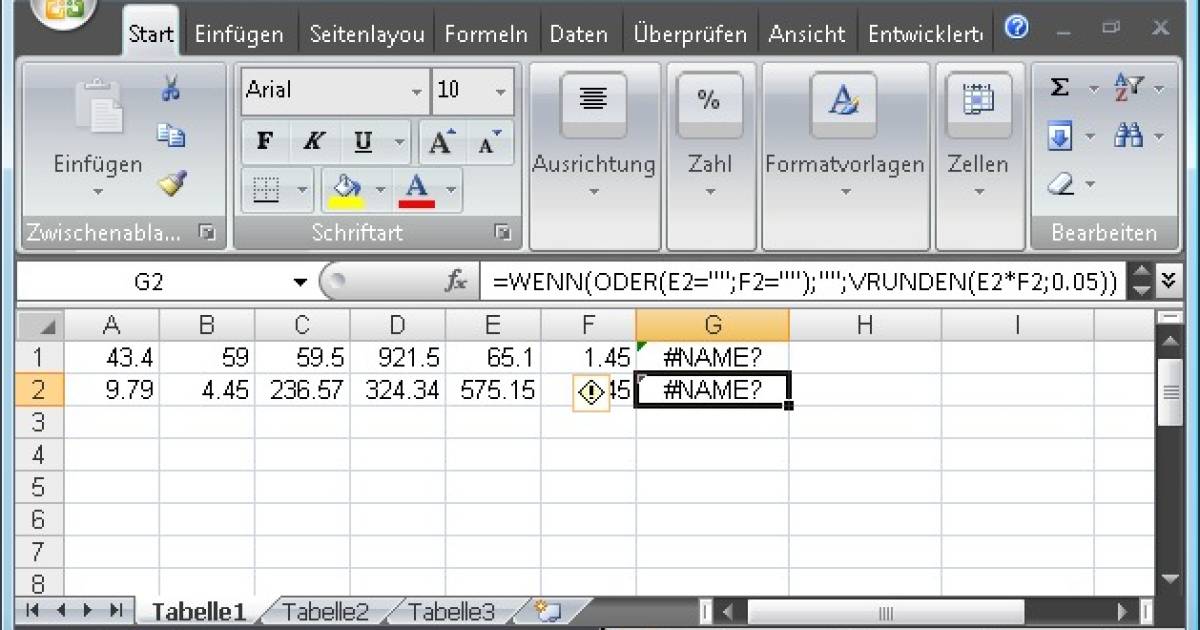Image resolution: width=1200 pixels, height=630 pixels.
Task: Select row header 2
Action: [x=40, y=390]
